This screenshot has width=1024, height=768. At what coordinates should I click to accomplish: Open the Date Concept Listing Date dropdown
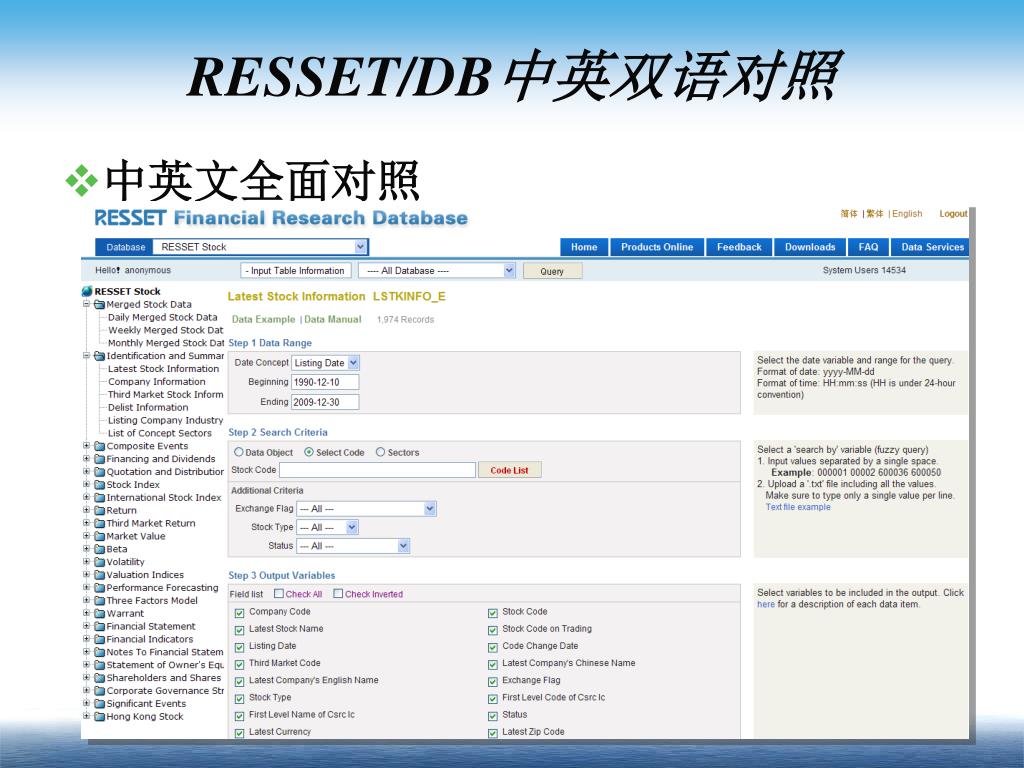click(x=353, y=362)
